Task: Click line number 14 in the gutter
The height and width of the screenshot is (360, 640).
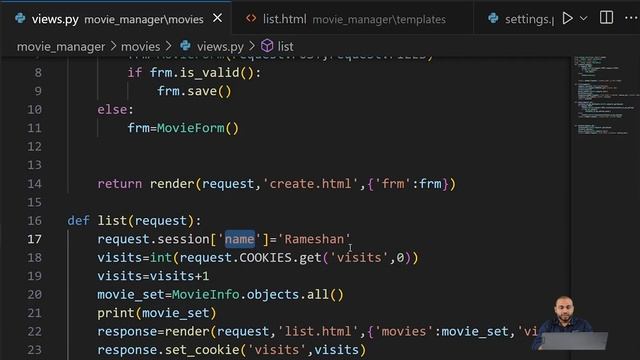Action: 35,184
